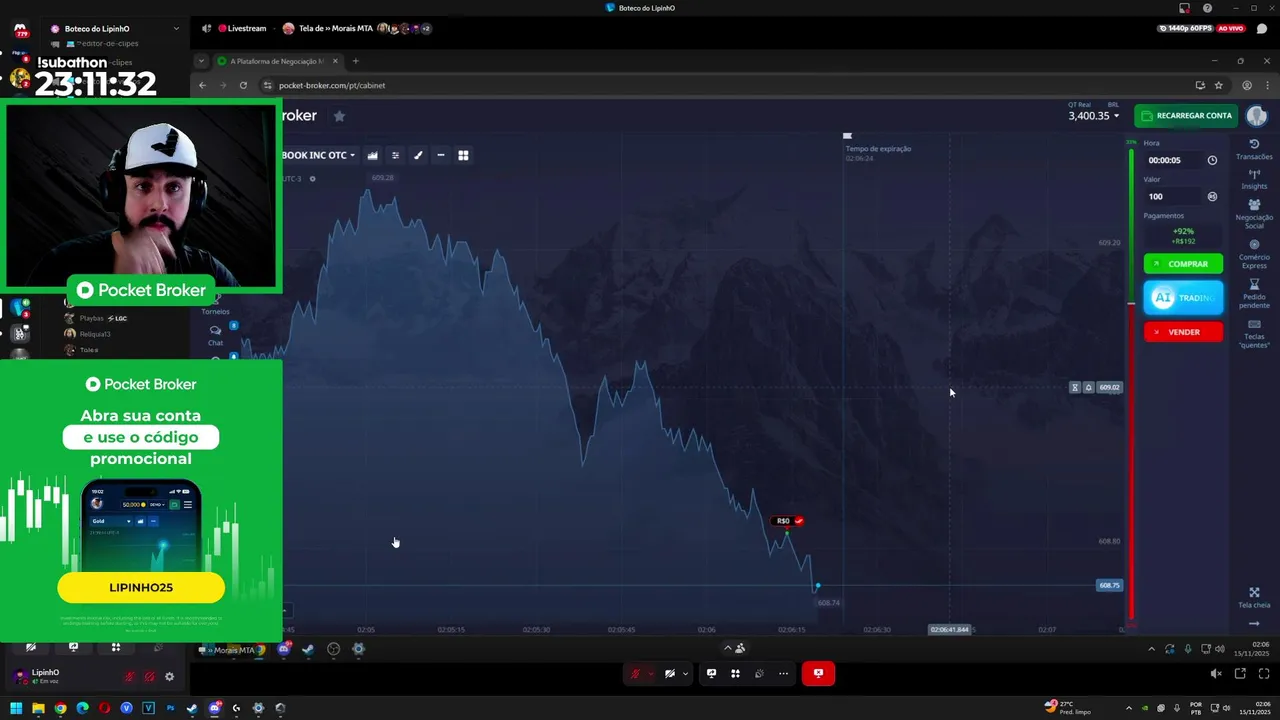Open Teclas quentes hotkeys panel
This screenshot has height=720, width=1280.
click(1254, 334)
